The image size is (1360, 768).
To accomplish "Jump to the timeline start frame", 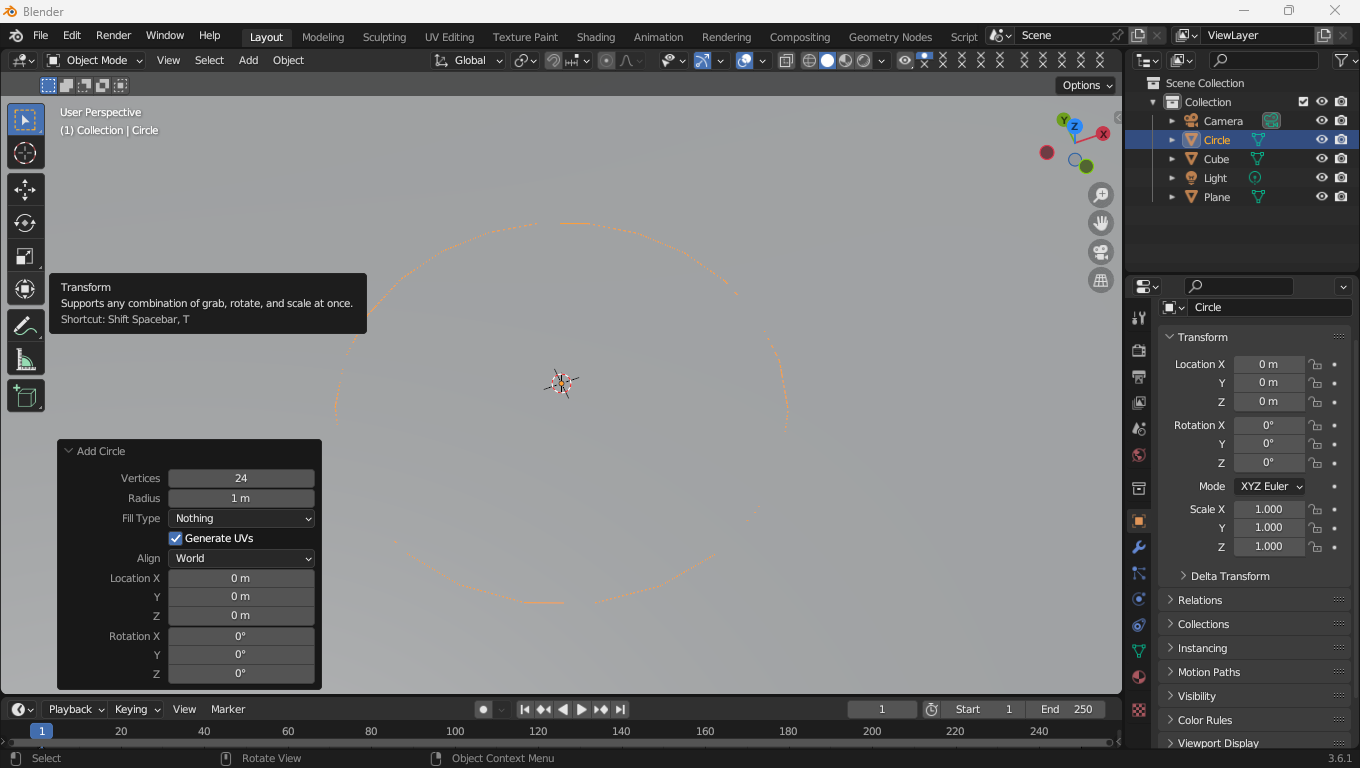I will 524,709.
